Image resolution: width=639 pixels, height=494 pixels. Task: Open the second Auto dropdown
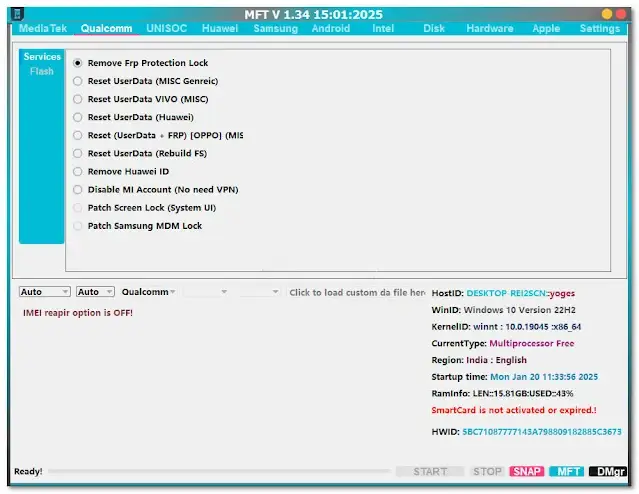pyautogui.click(x=95, y=292)
